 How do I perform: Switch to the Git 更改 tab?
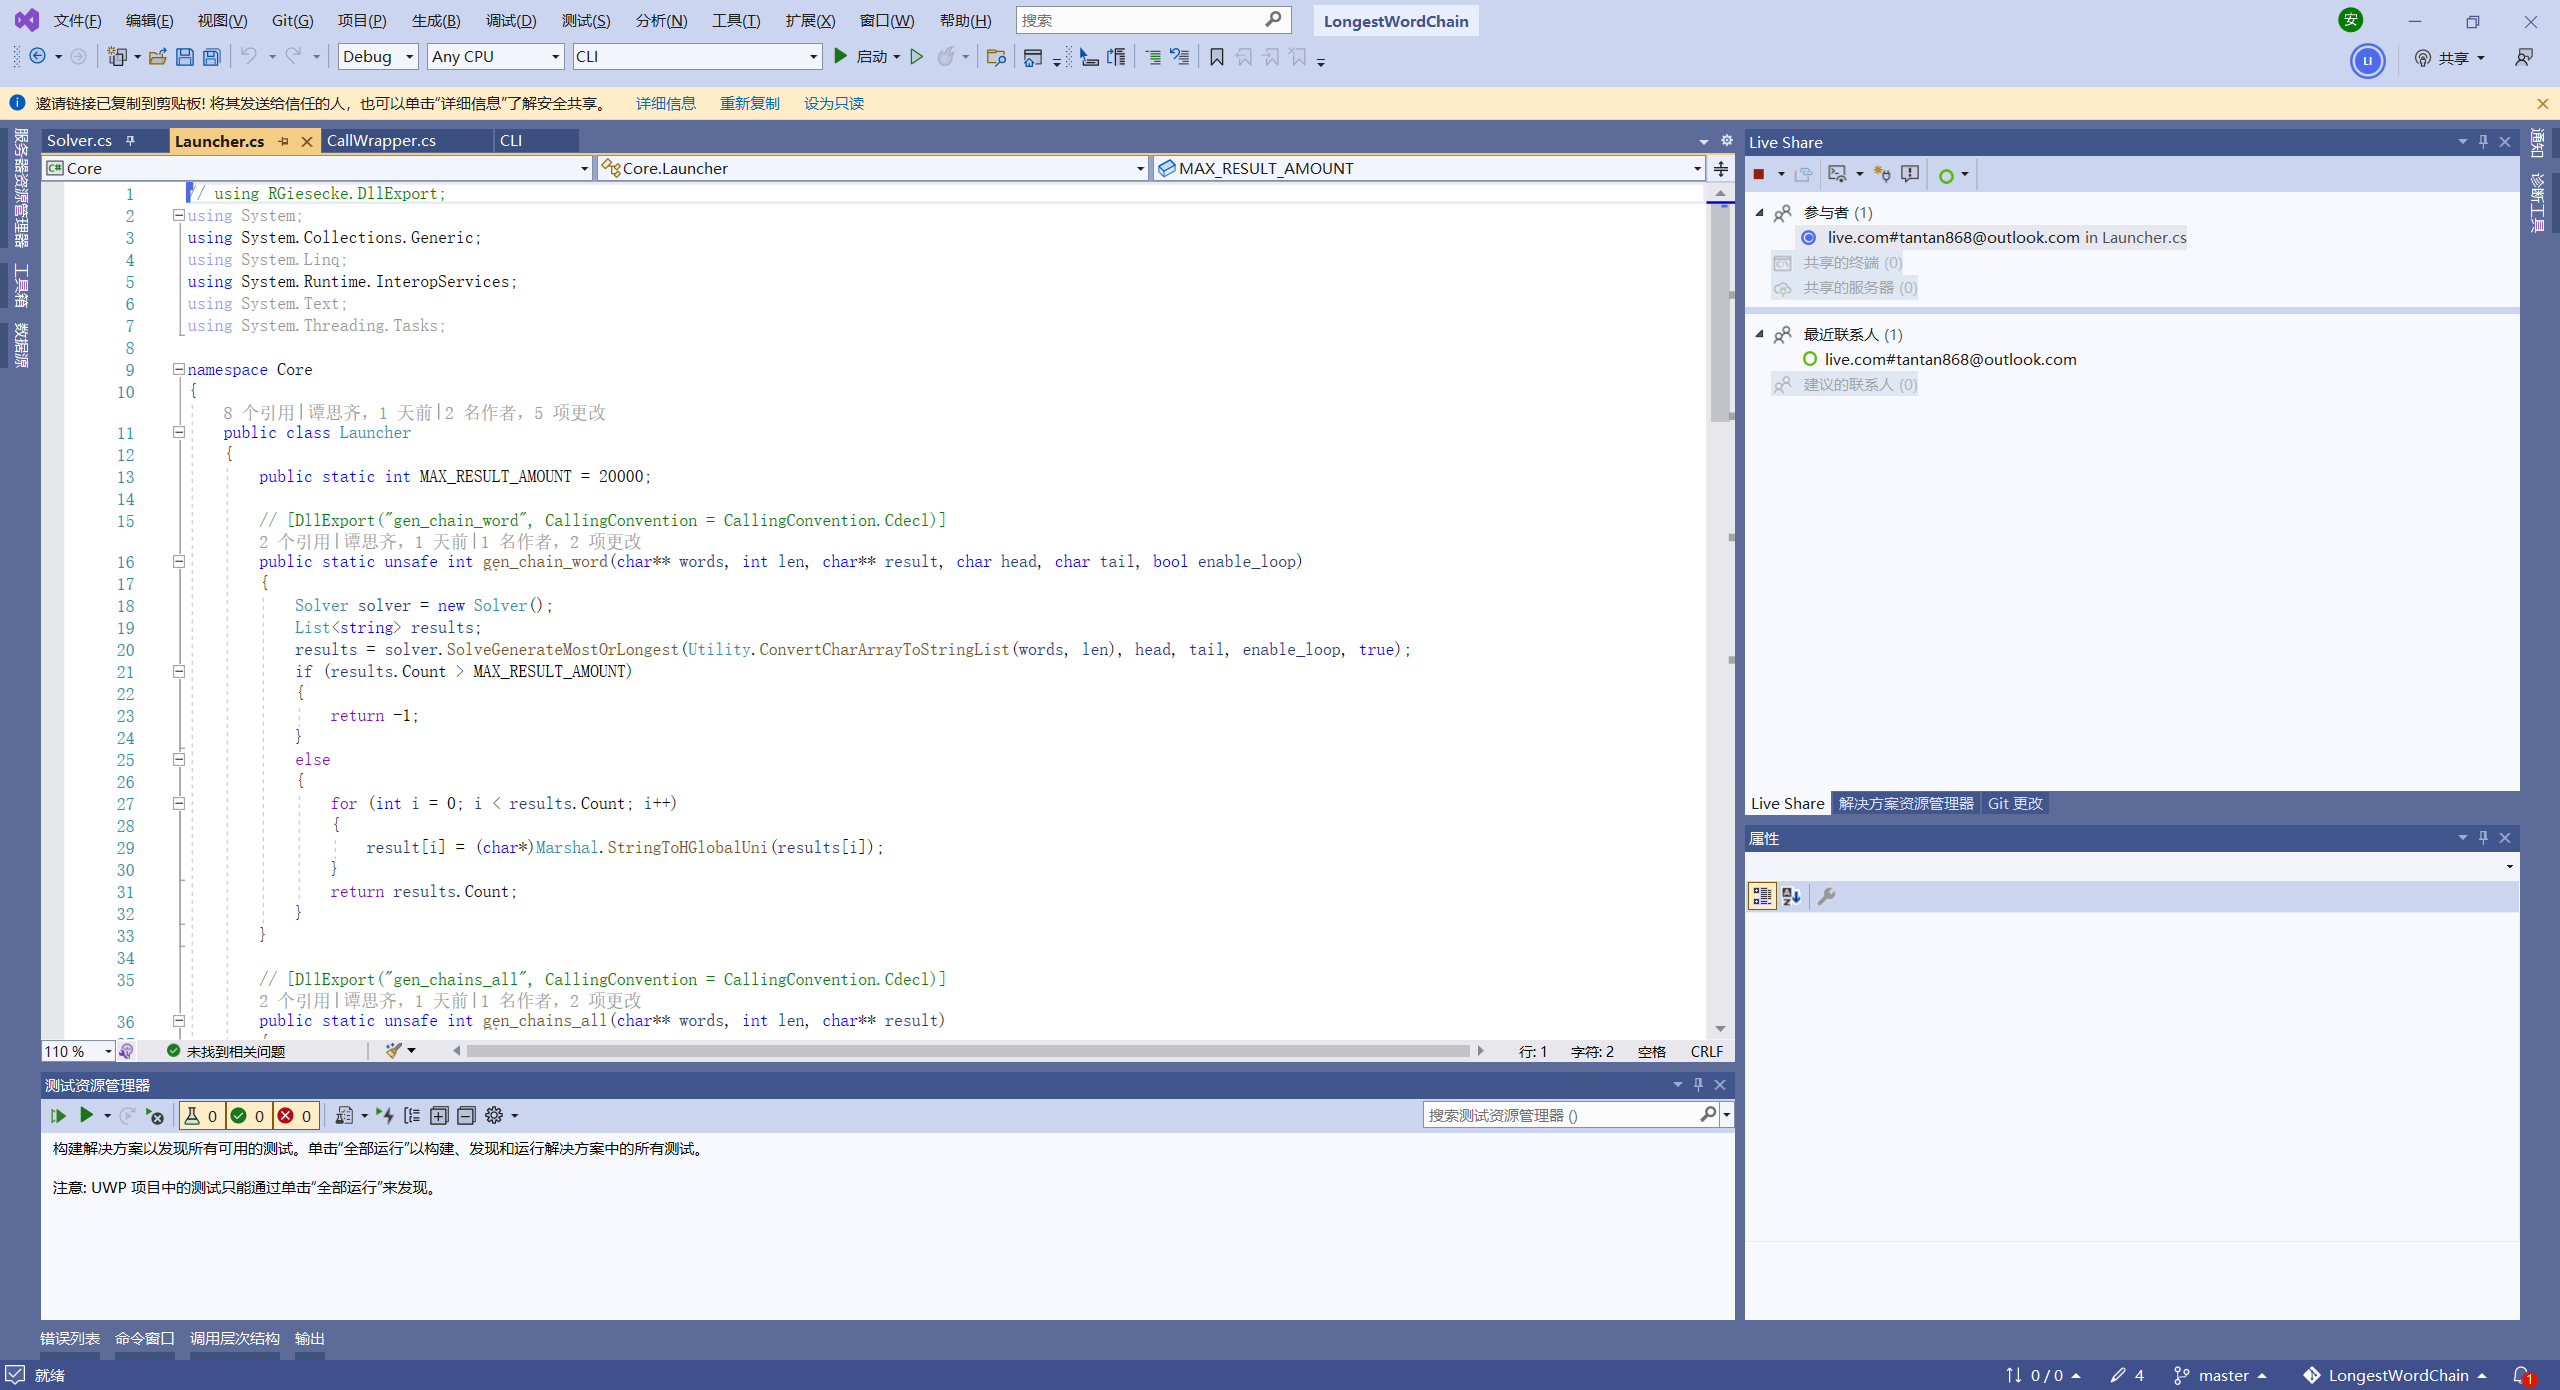[2015, 803]
